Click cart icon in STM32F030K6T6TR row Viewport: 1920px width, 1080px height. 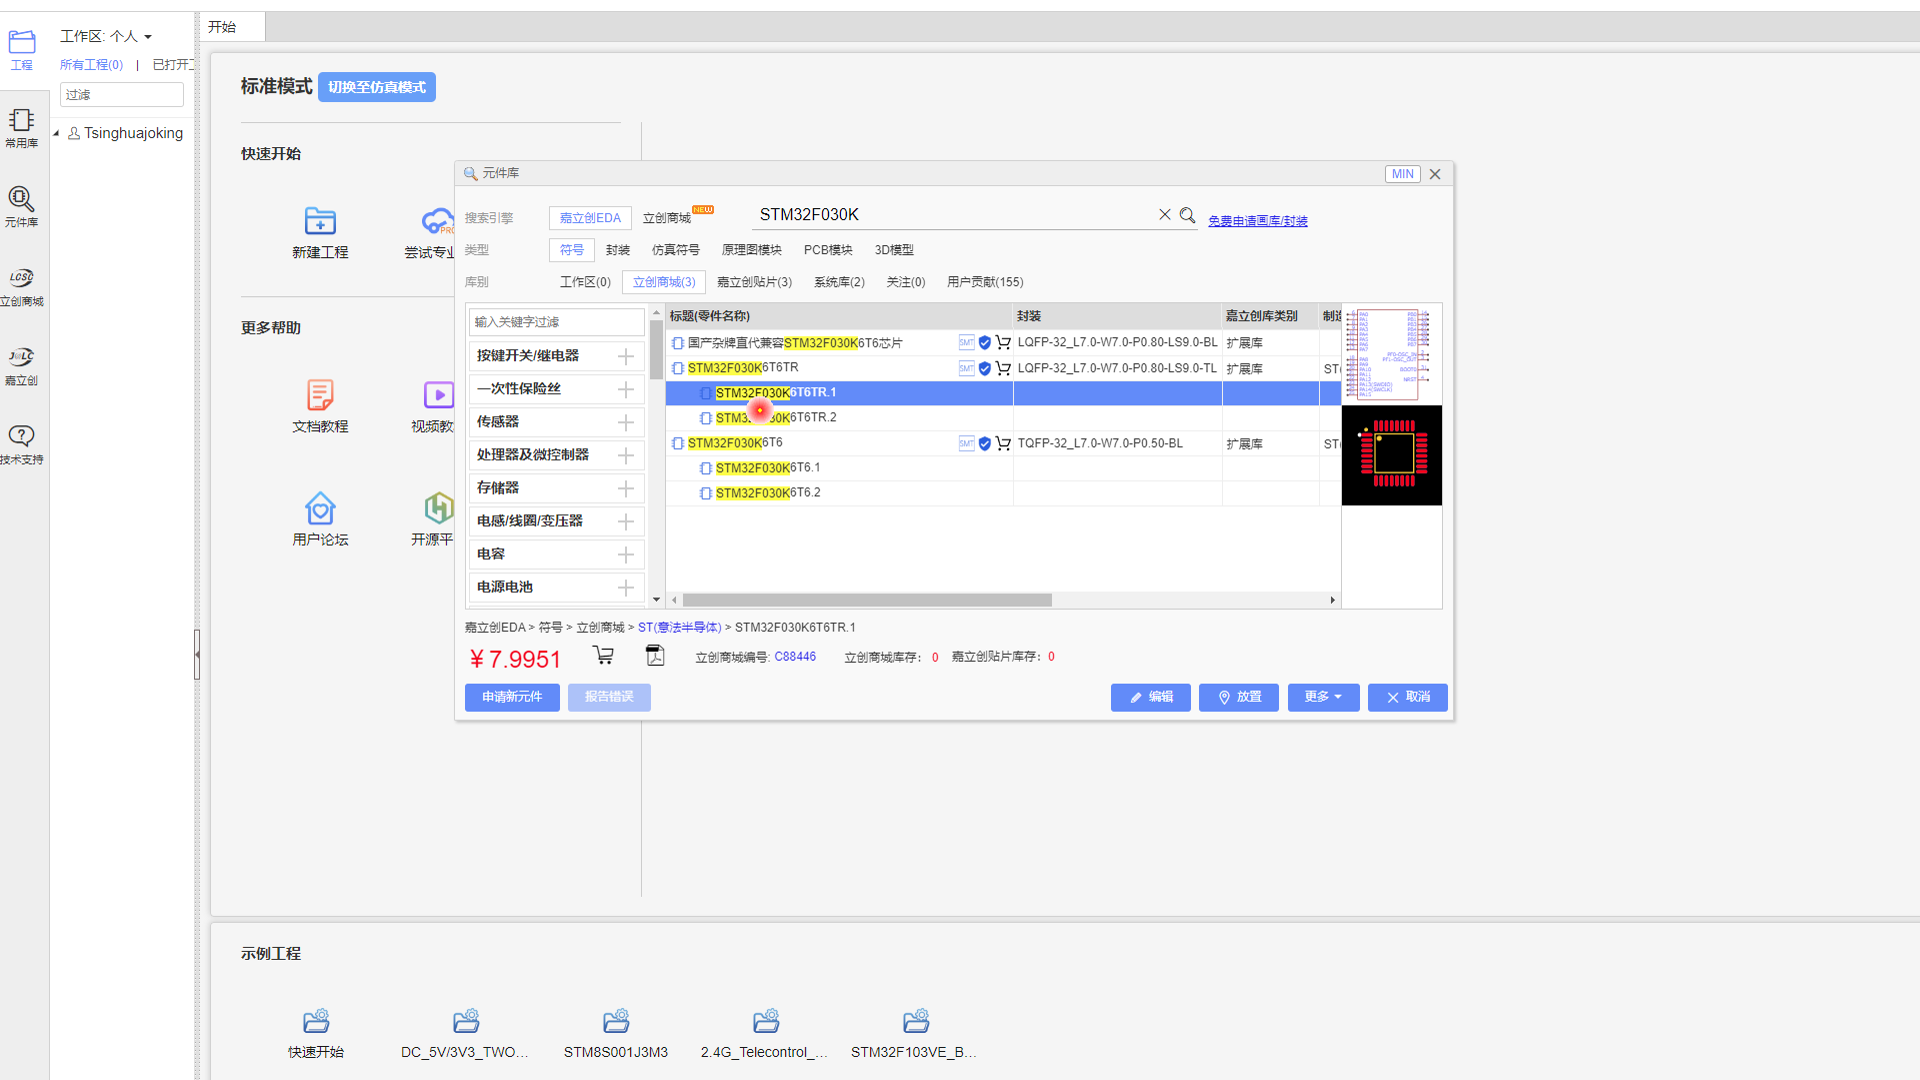(1003, 368)
